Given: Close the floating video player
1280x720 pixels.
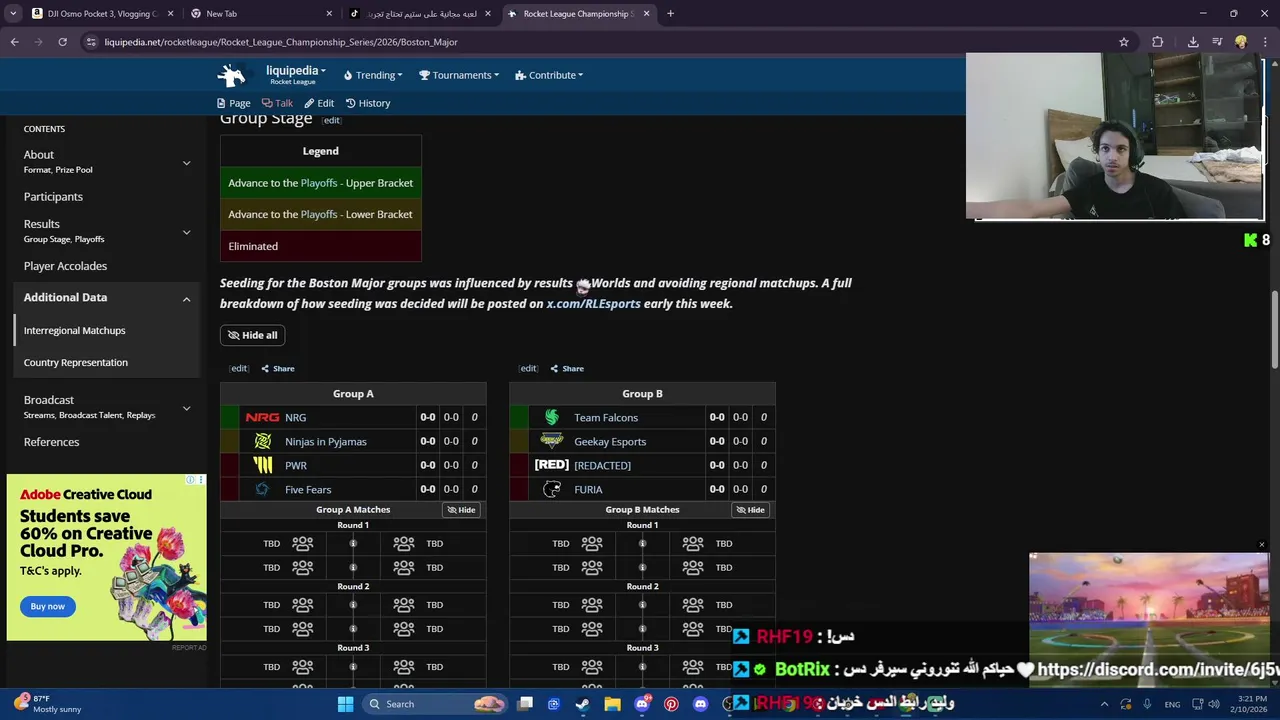Looking at the screenshot, I should [x=1261, y=545].
